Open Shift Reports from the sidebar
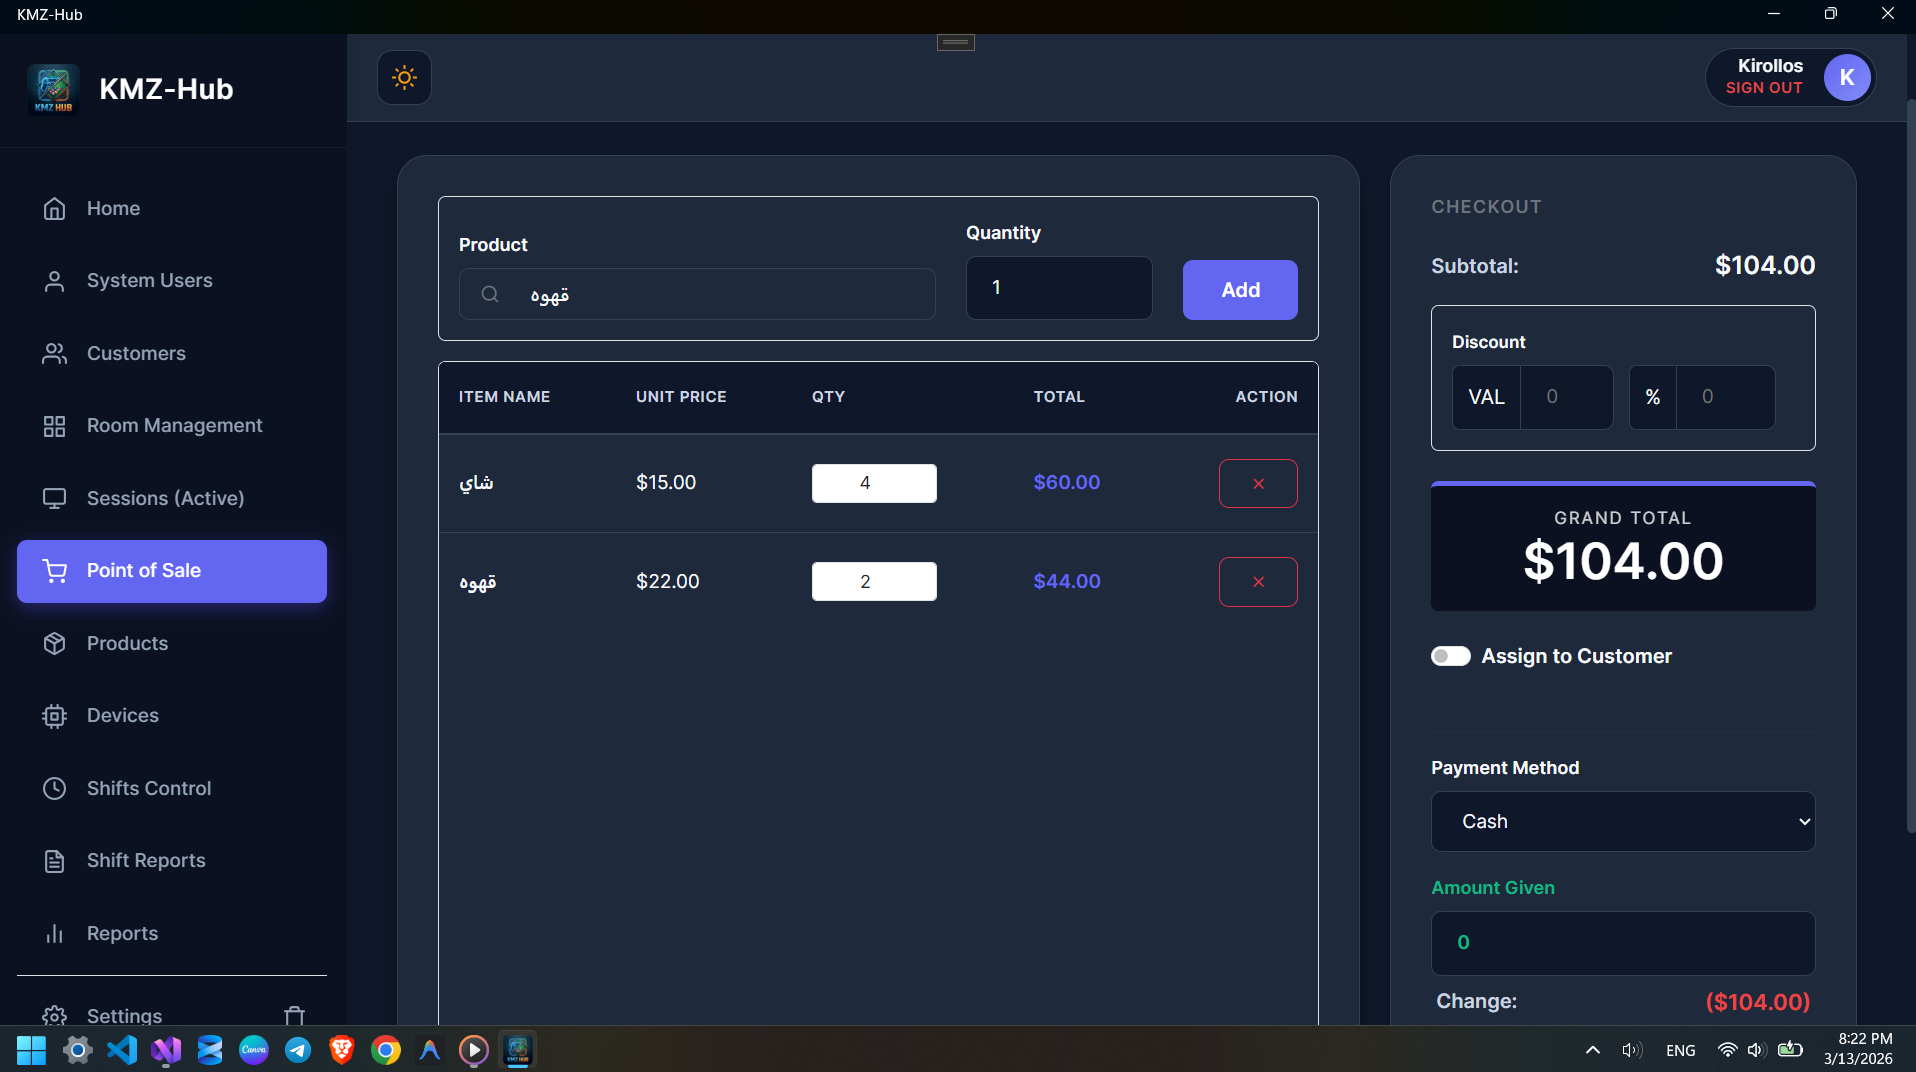The width and height of the screenshot is (1916, 1072). 145,860
